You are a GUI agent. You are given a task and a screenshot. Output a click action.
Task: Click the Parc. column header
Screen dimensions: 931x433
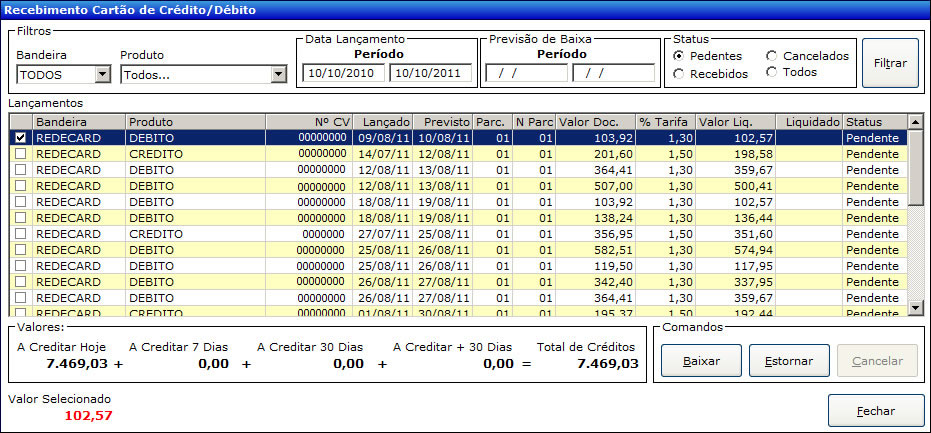coord(493,122)
